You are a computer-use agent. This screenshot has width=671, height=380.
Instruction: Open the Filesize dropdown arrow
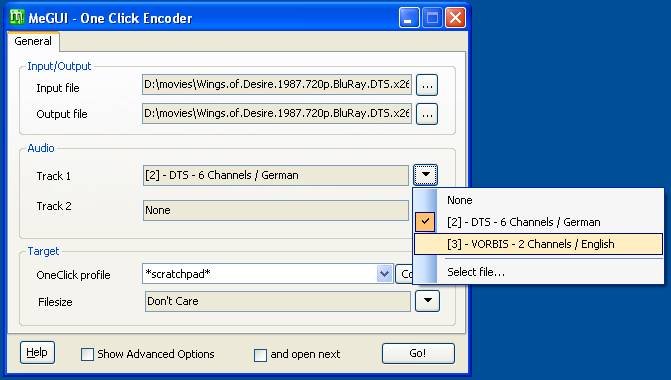click(428, 301)
